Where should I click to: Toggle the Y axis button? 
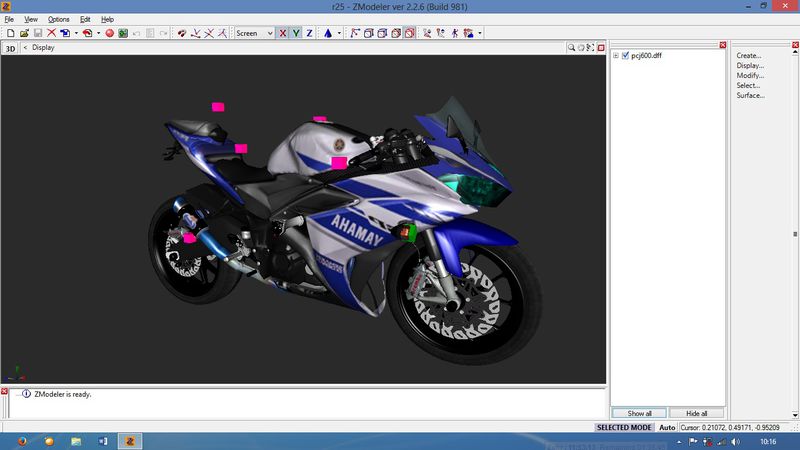296,33
